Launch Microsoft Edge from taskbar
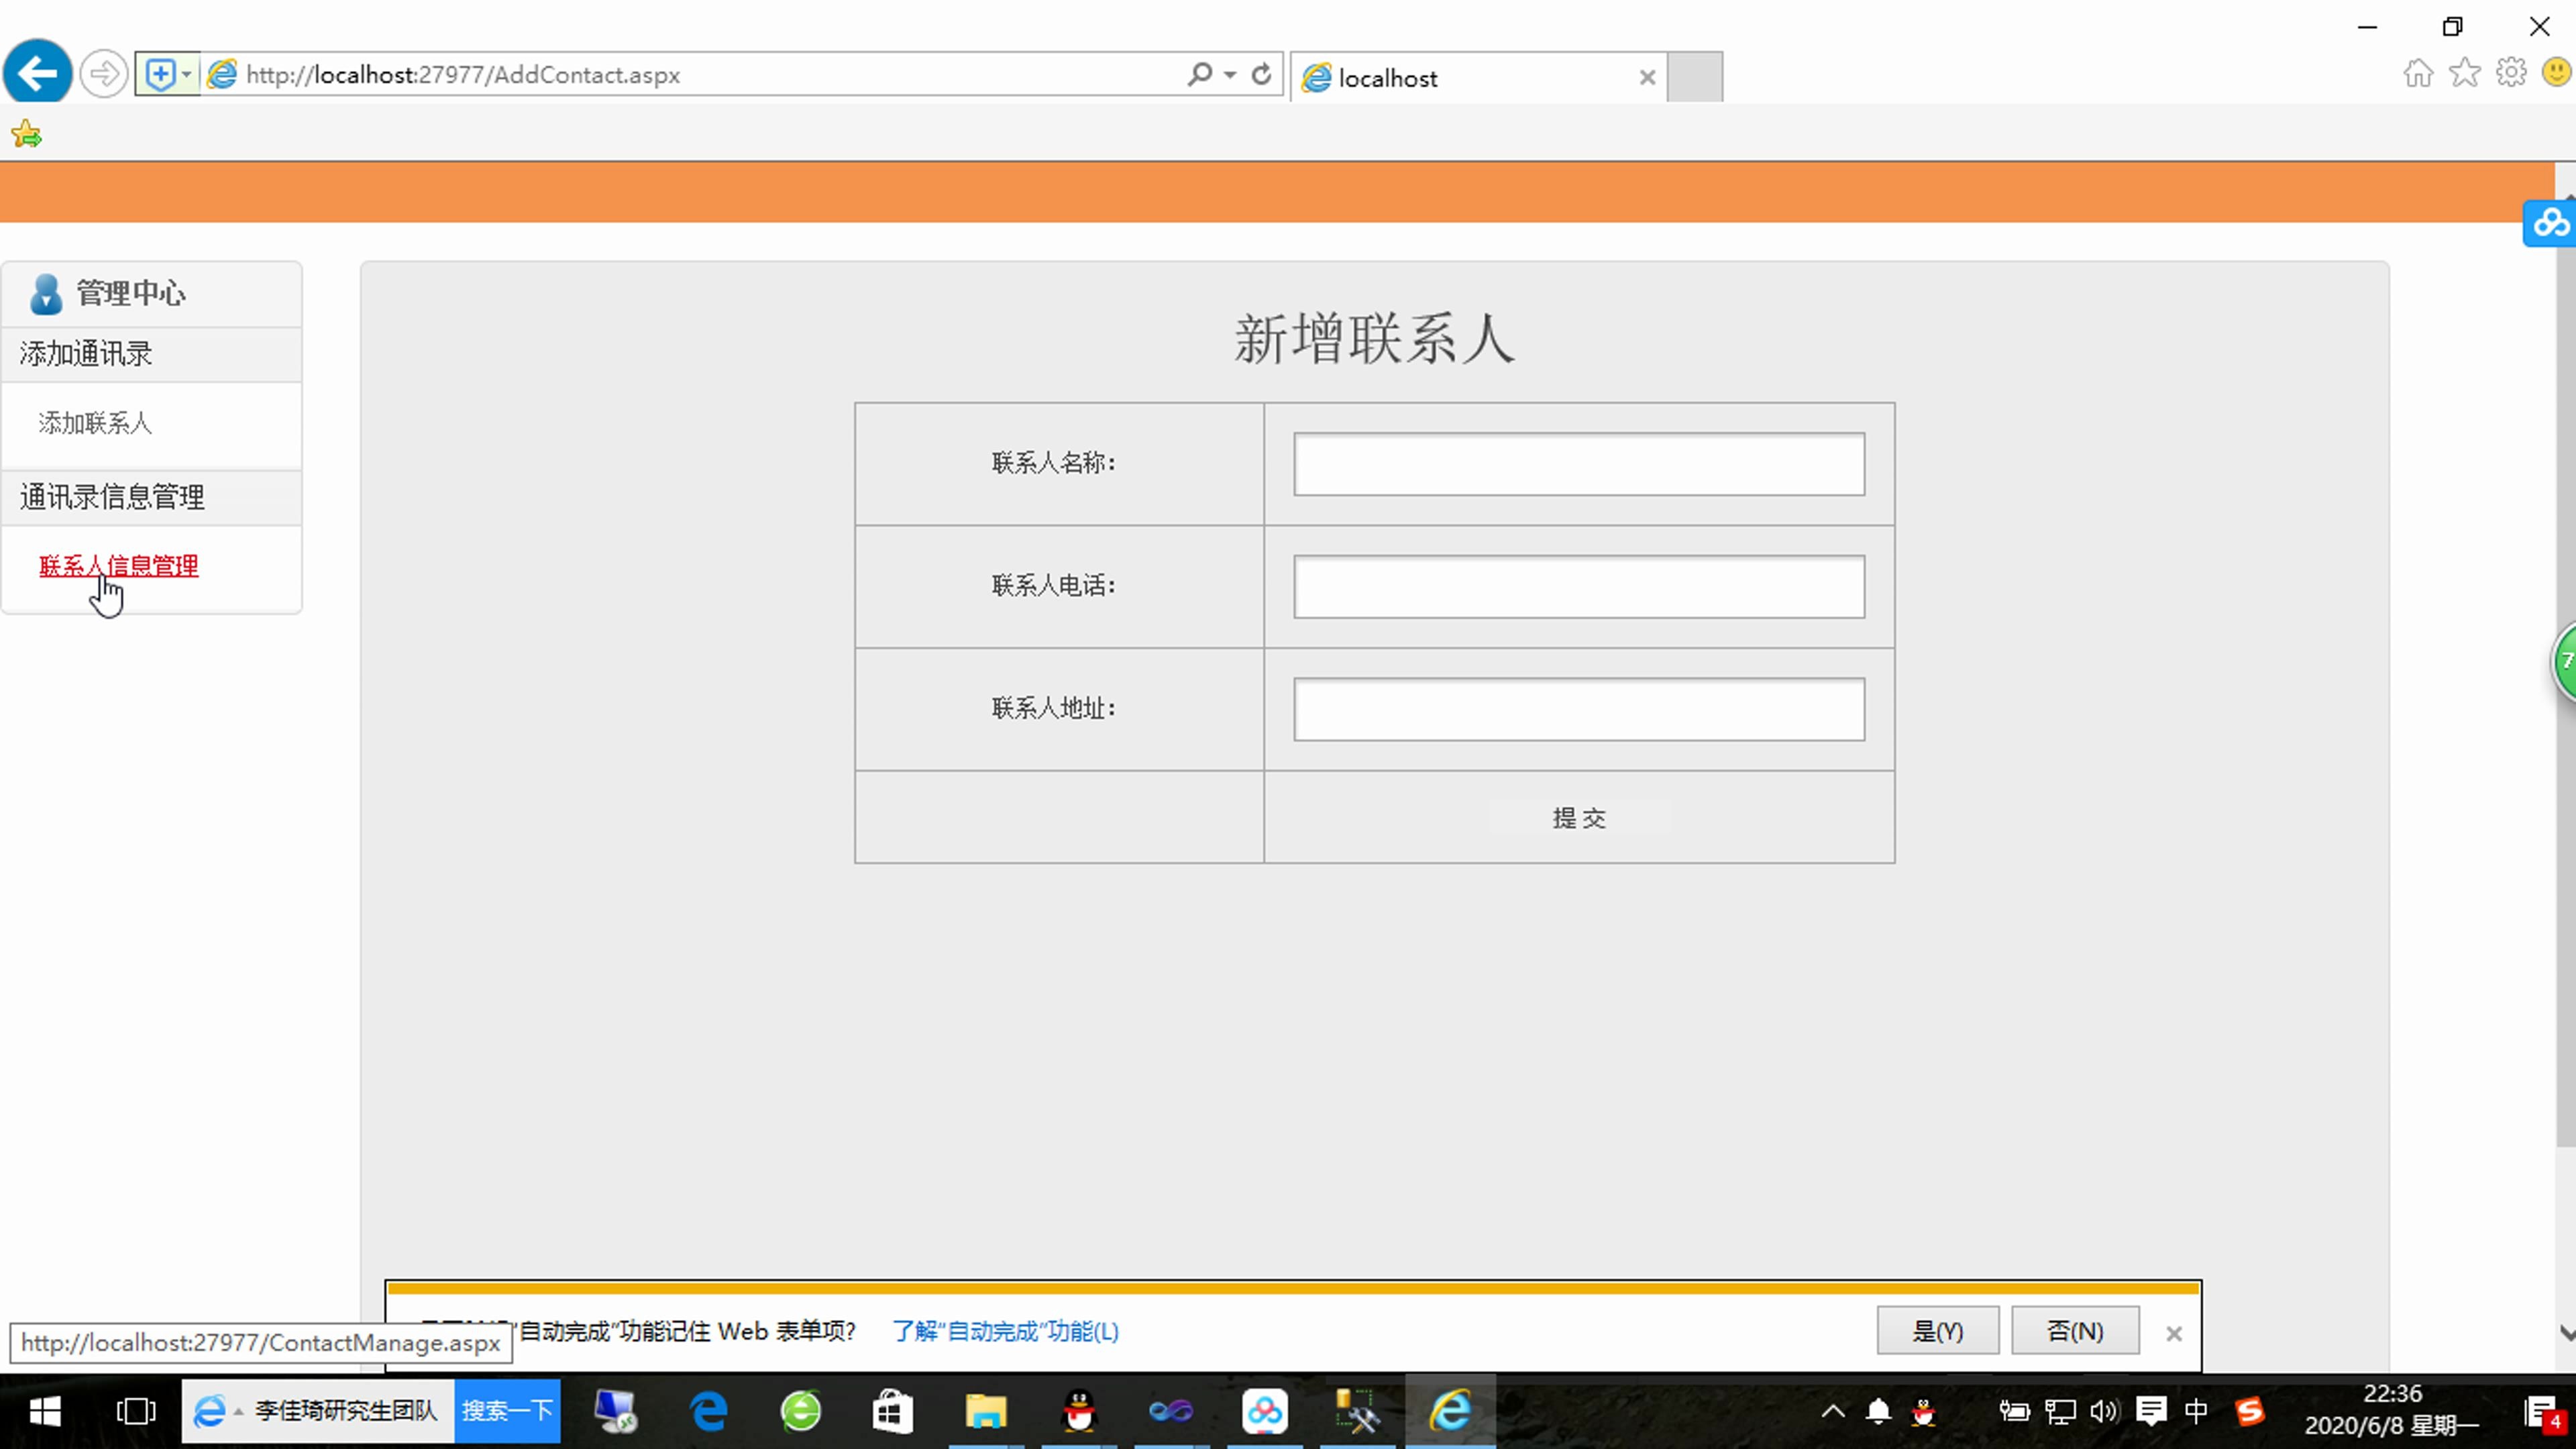Screen dimensions: 2576x1449 (708, 1411)
